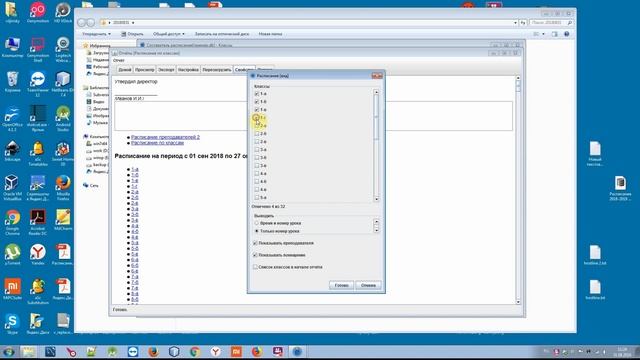Switch to Домой tab in report window
This screenshot has width=640, height=360.
pyautogui.click(x=124, y=70)
